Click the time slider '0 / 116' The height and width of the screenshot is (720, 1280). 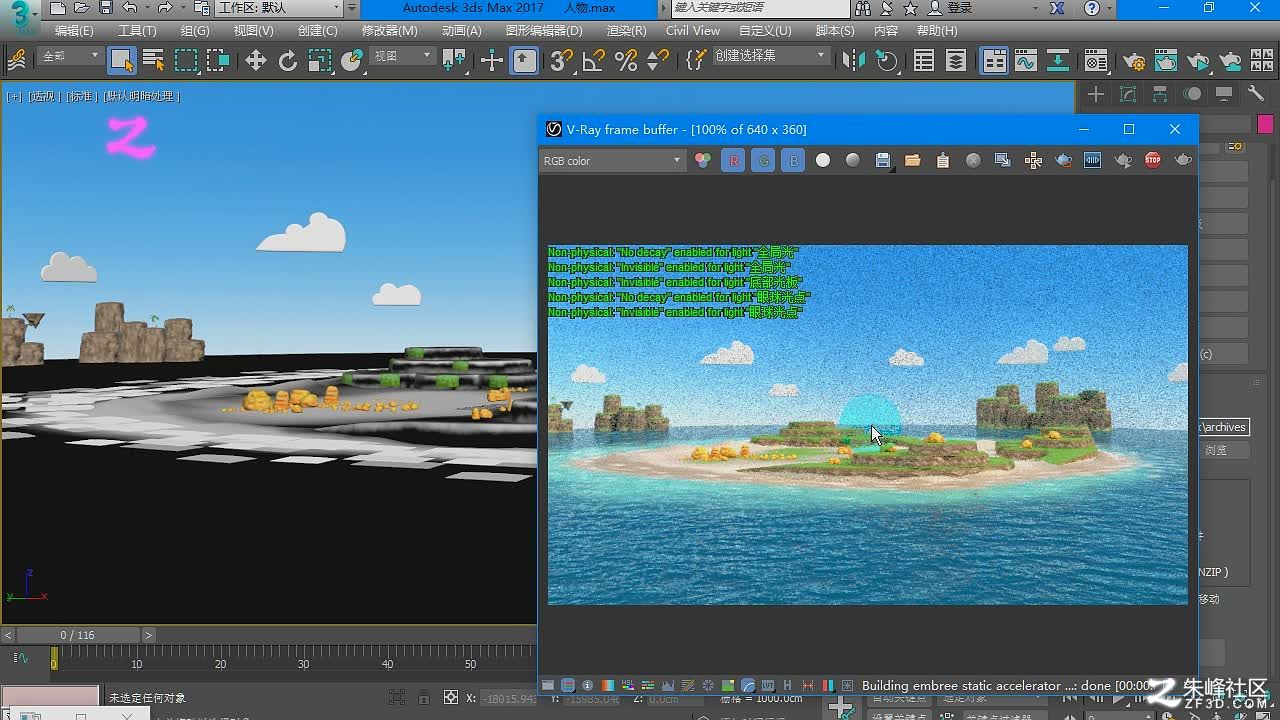coord(78,635)
